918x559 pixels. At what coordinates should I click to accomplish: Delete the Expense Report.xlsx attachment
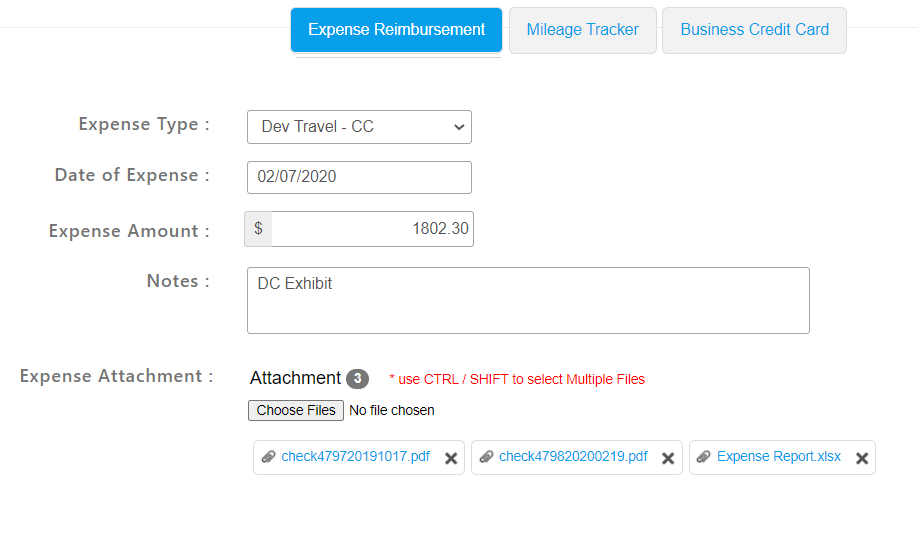coord(862,458)
